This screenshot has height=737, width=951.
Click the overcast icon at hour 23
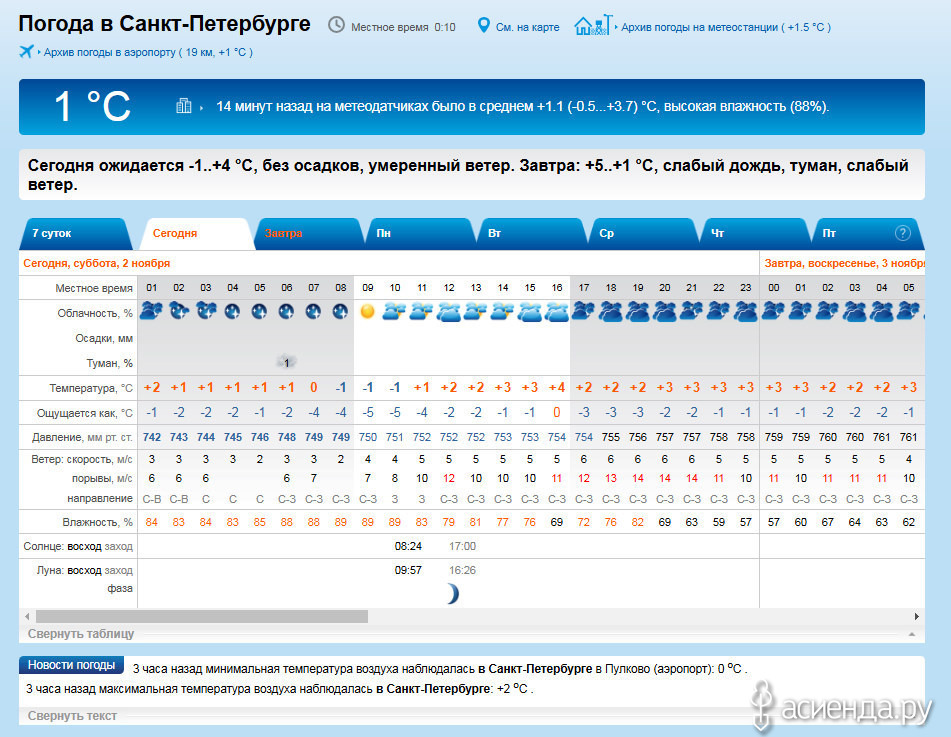[745, 312]
